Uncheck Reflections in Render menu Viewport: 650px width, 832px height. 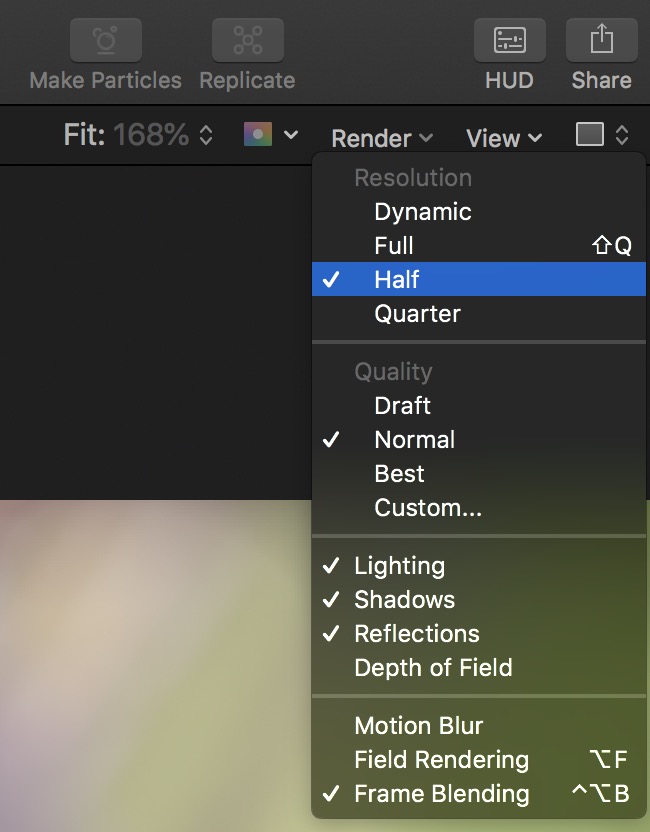(416, 634)
